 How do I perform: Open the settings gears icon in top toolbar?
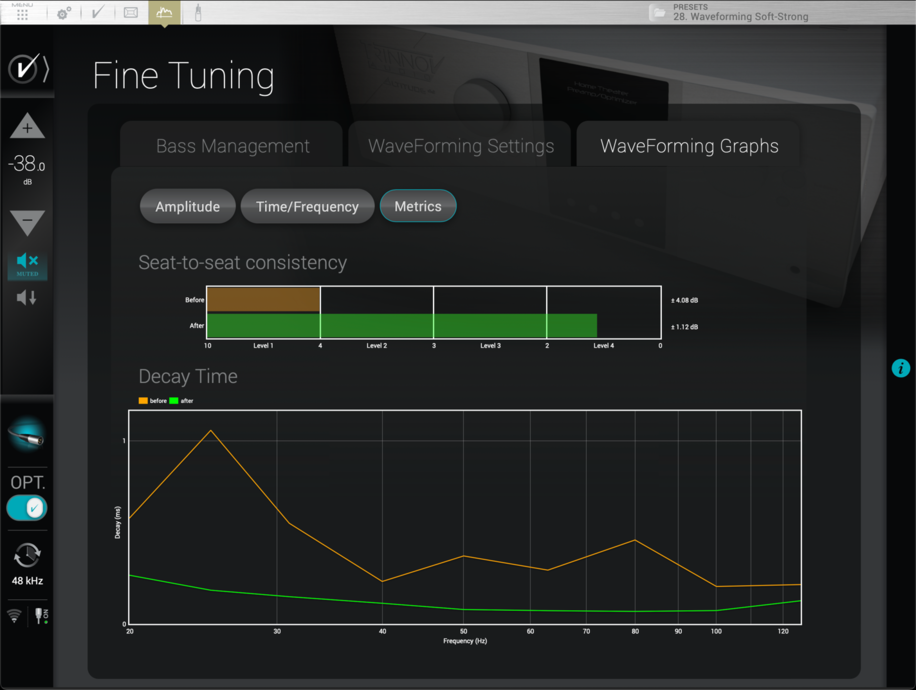(64, 13)
